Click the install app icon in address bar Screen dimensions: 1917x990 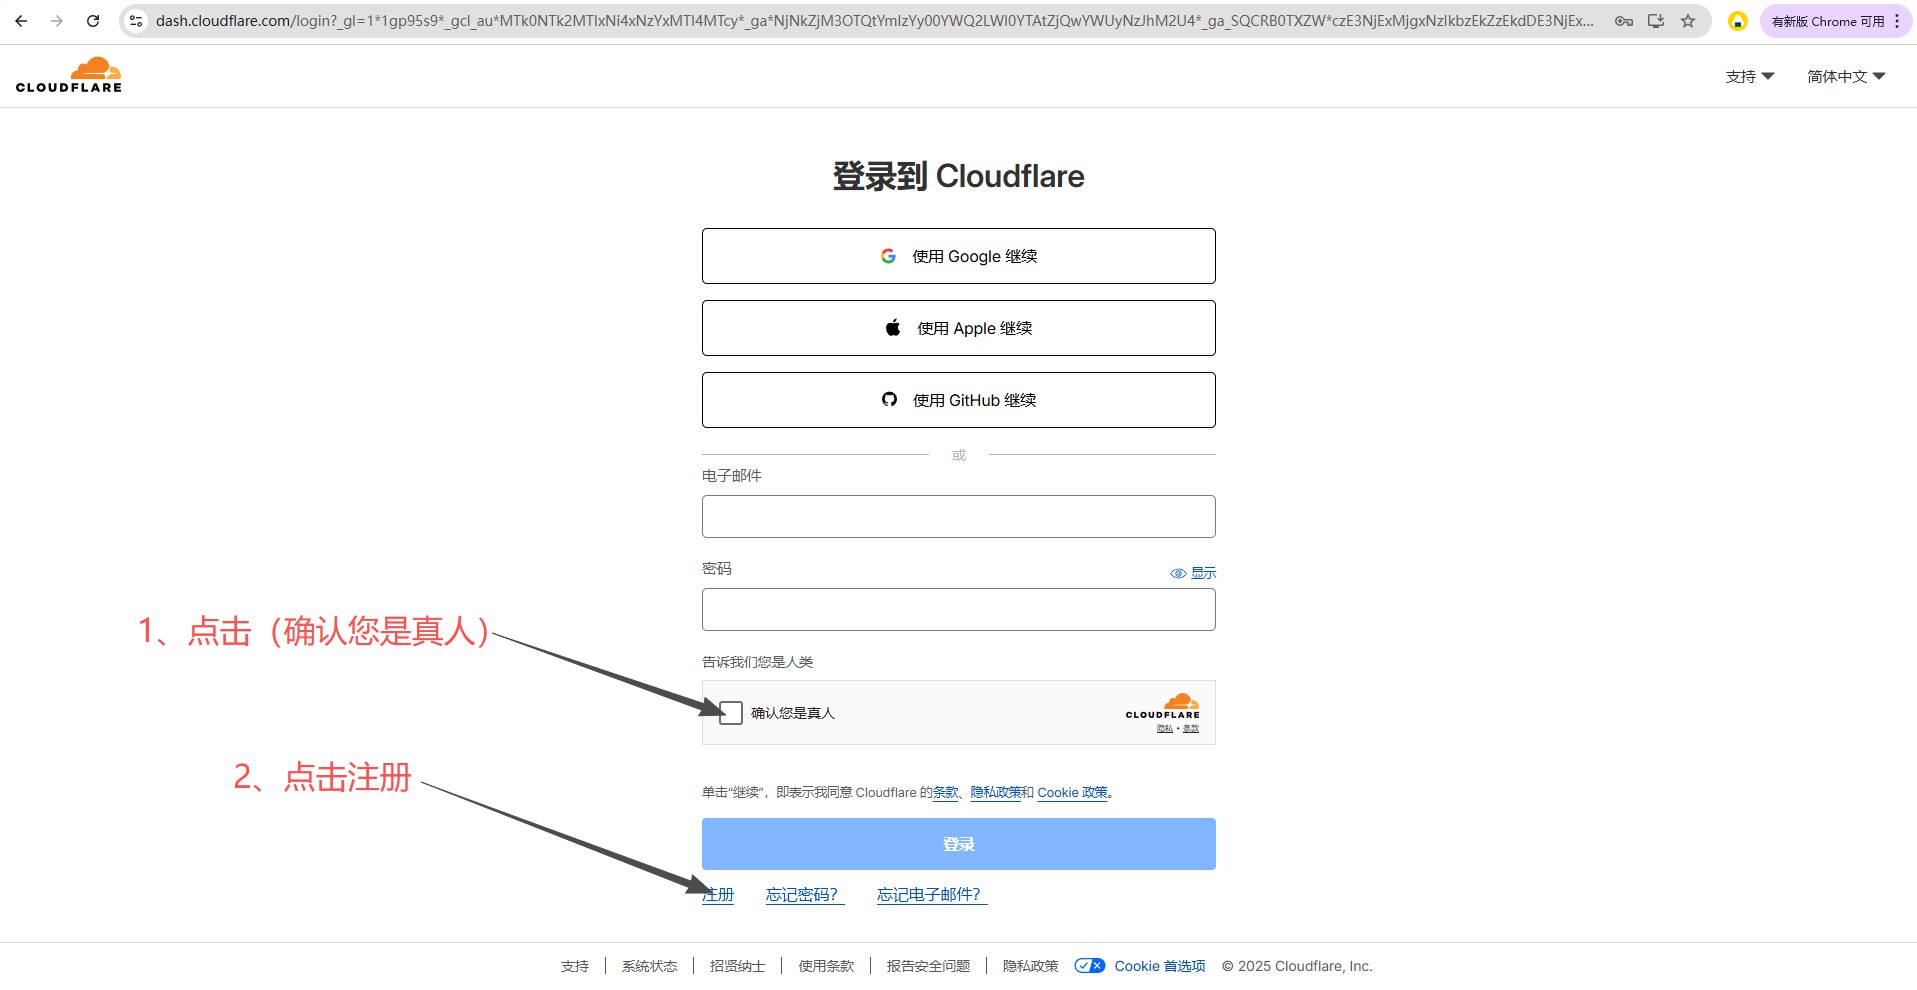(x=1656, y=21)
